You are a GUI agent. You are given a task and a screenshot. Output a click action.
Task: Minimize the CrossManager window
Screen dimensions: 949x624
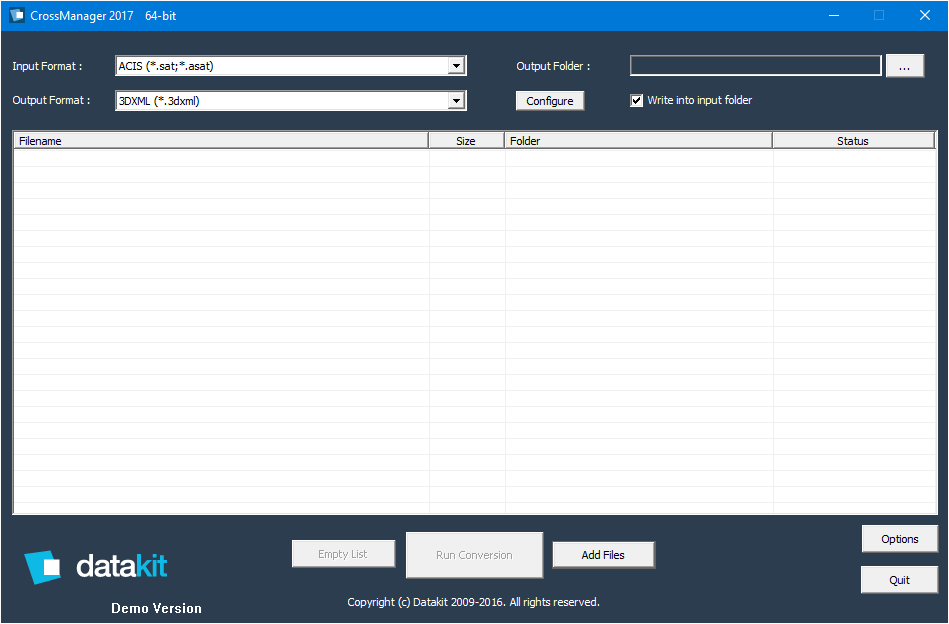pos(834,15)
